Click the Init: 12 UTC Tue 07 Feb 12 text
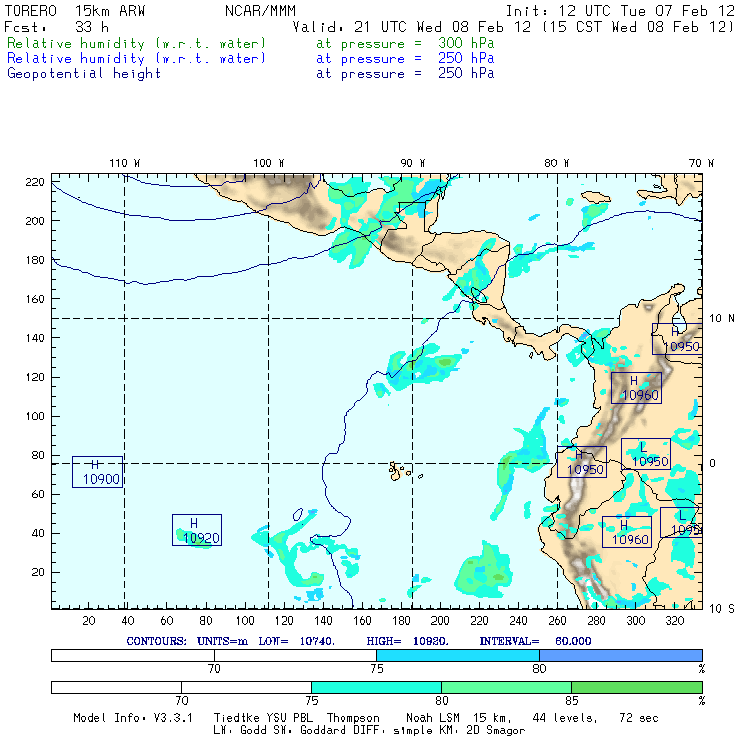The height and width of the screenshot is (740, 740). pos(620,11)
